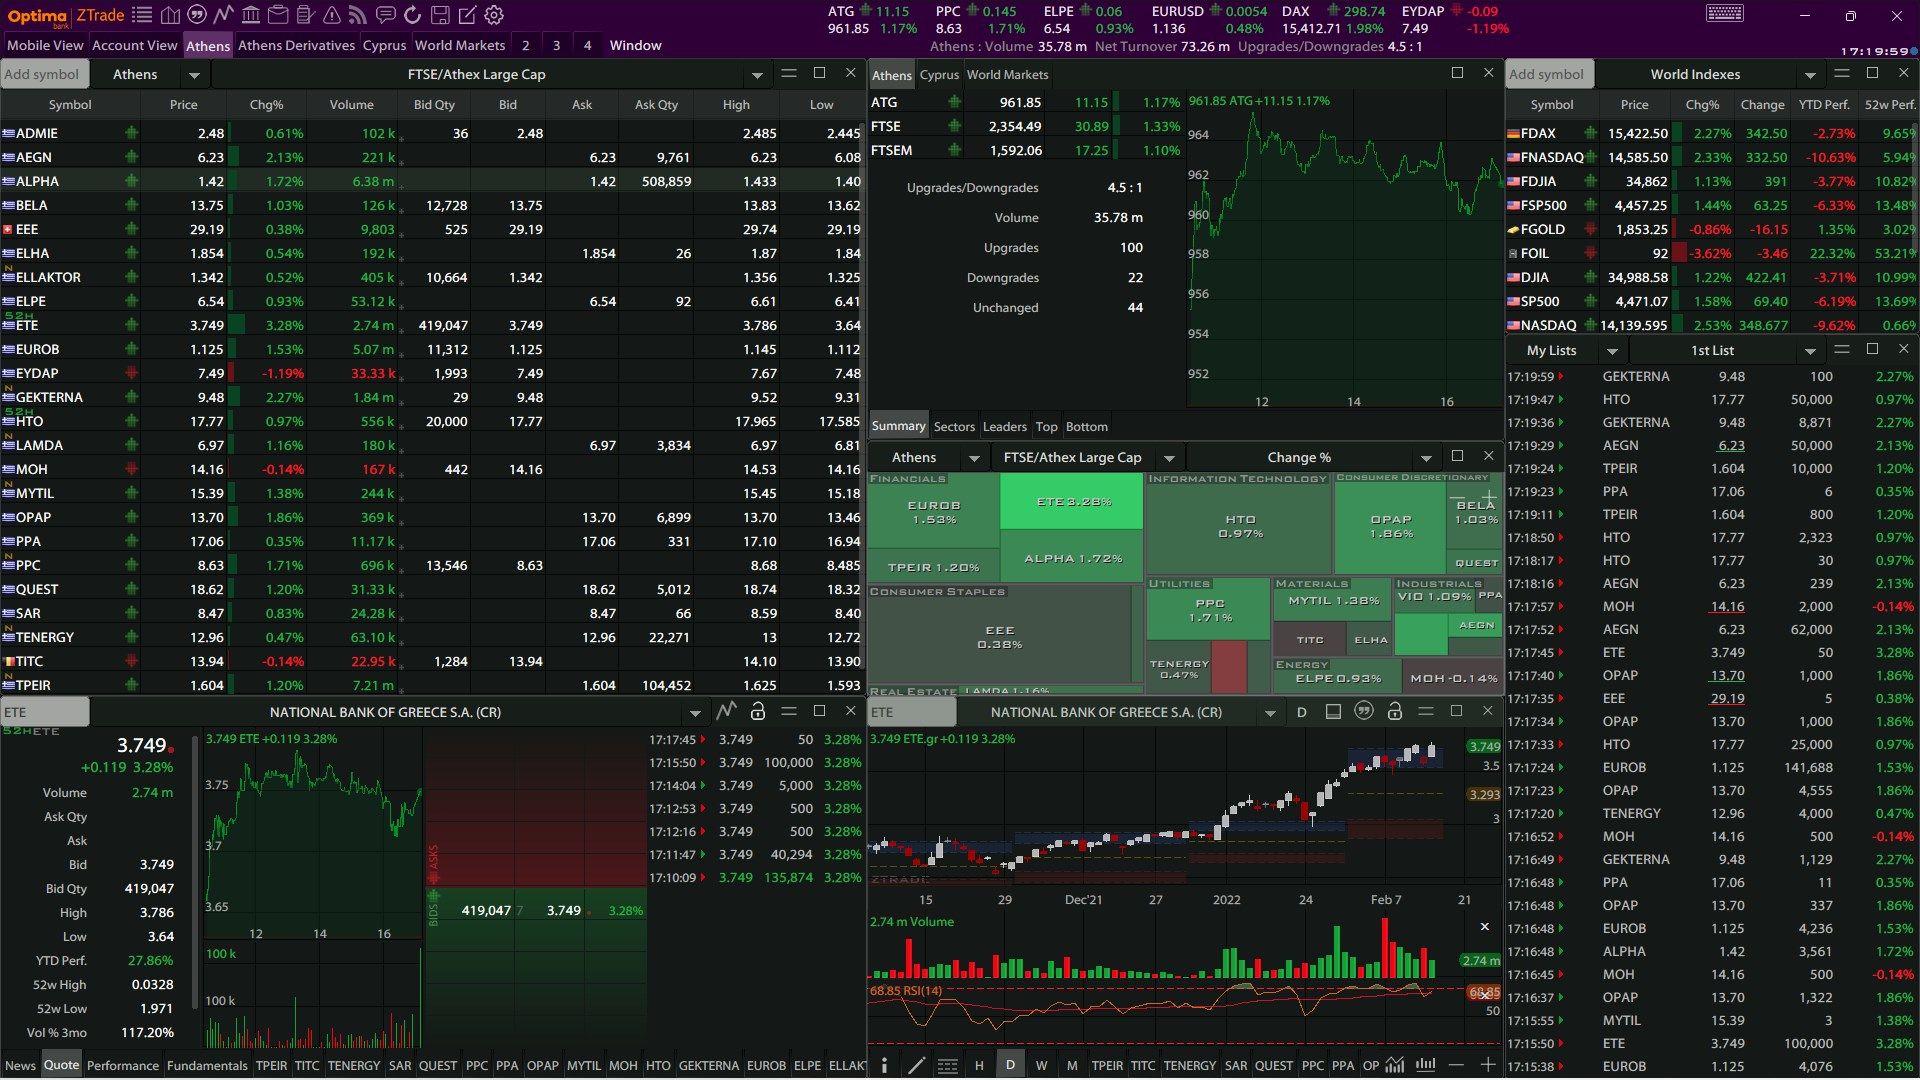Open settings gear in top toolbar
The image size is (1920, 1080).
(x=494, y=15)
